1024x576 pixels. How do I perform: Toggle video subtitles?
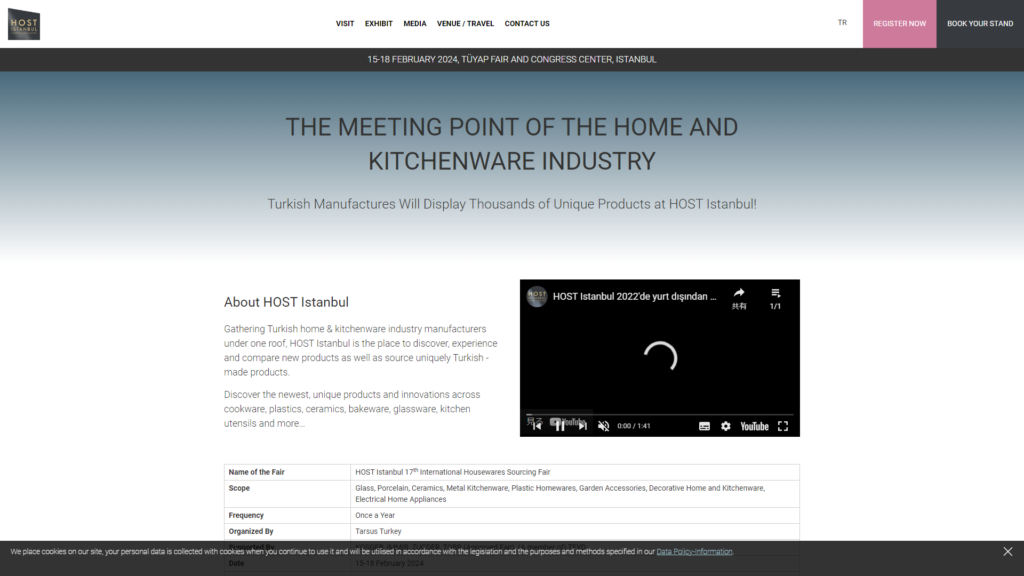point(704,426)
